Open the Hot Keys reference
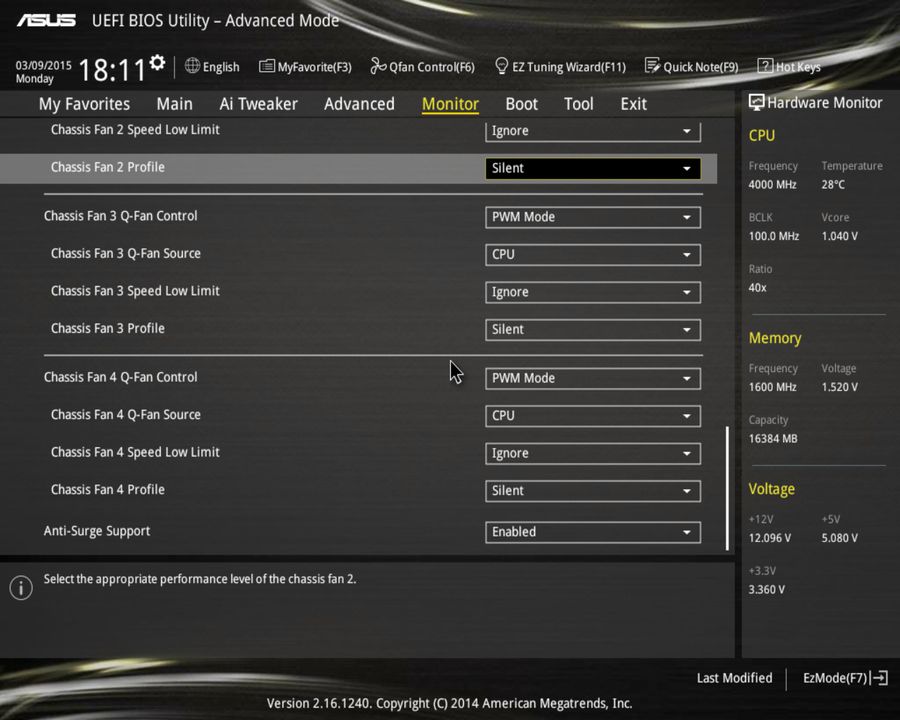The image size is (900, 720). [789, 66]
